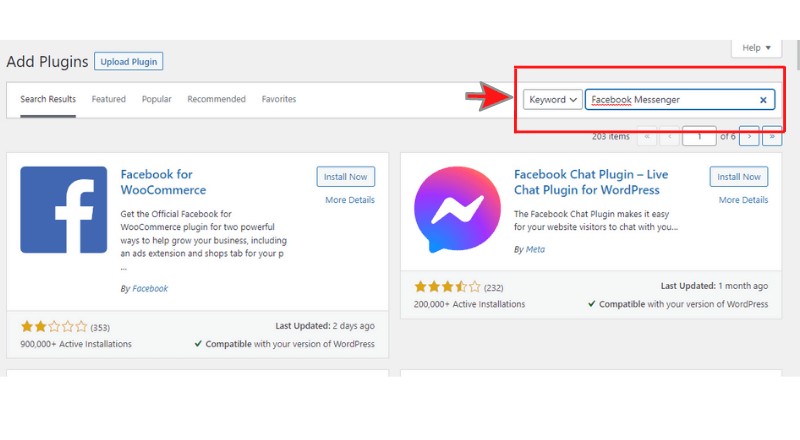The height and width of the screenshot is (440, 800).
Task: Click the '200,000+ Active Installations' text
Action: tap(469, 304)
